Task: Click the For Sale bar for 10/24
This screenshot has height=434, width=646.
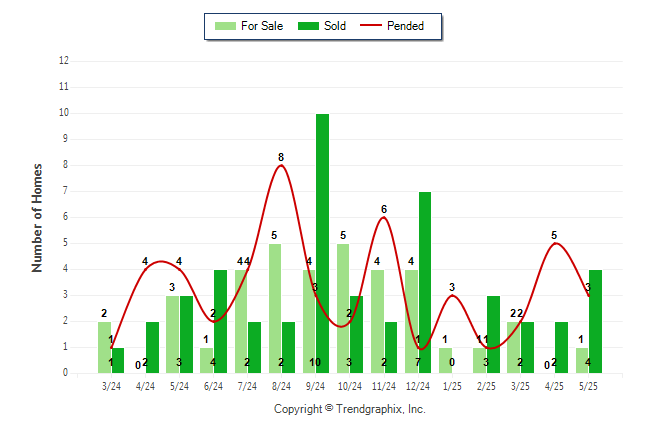Action: coord(343,308)
